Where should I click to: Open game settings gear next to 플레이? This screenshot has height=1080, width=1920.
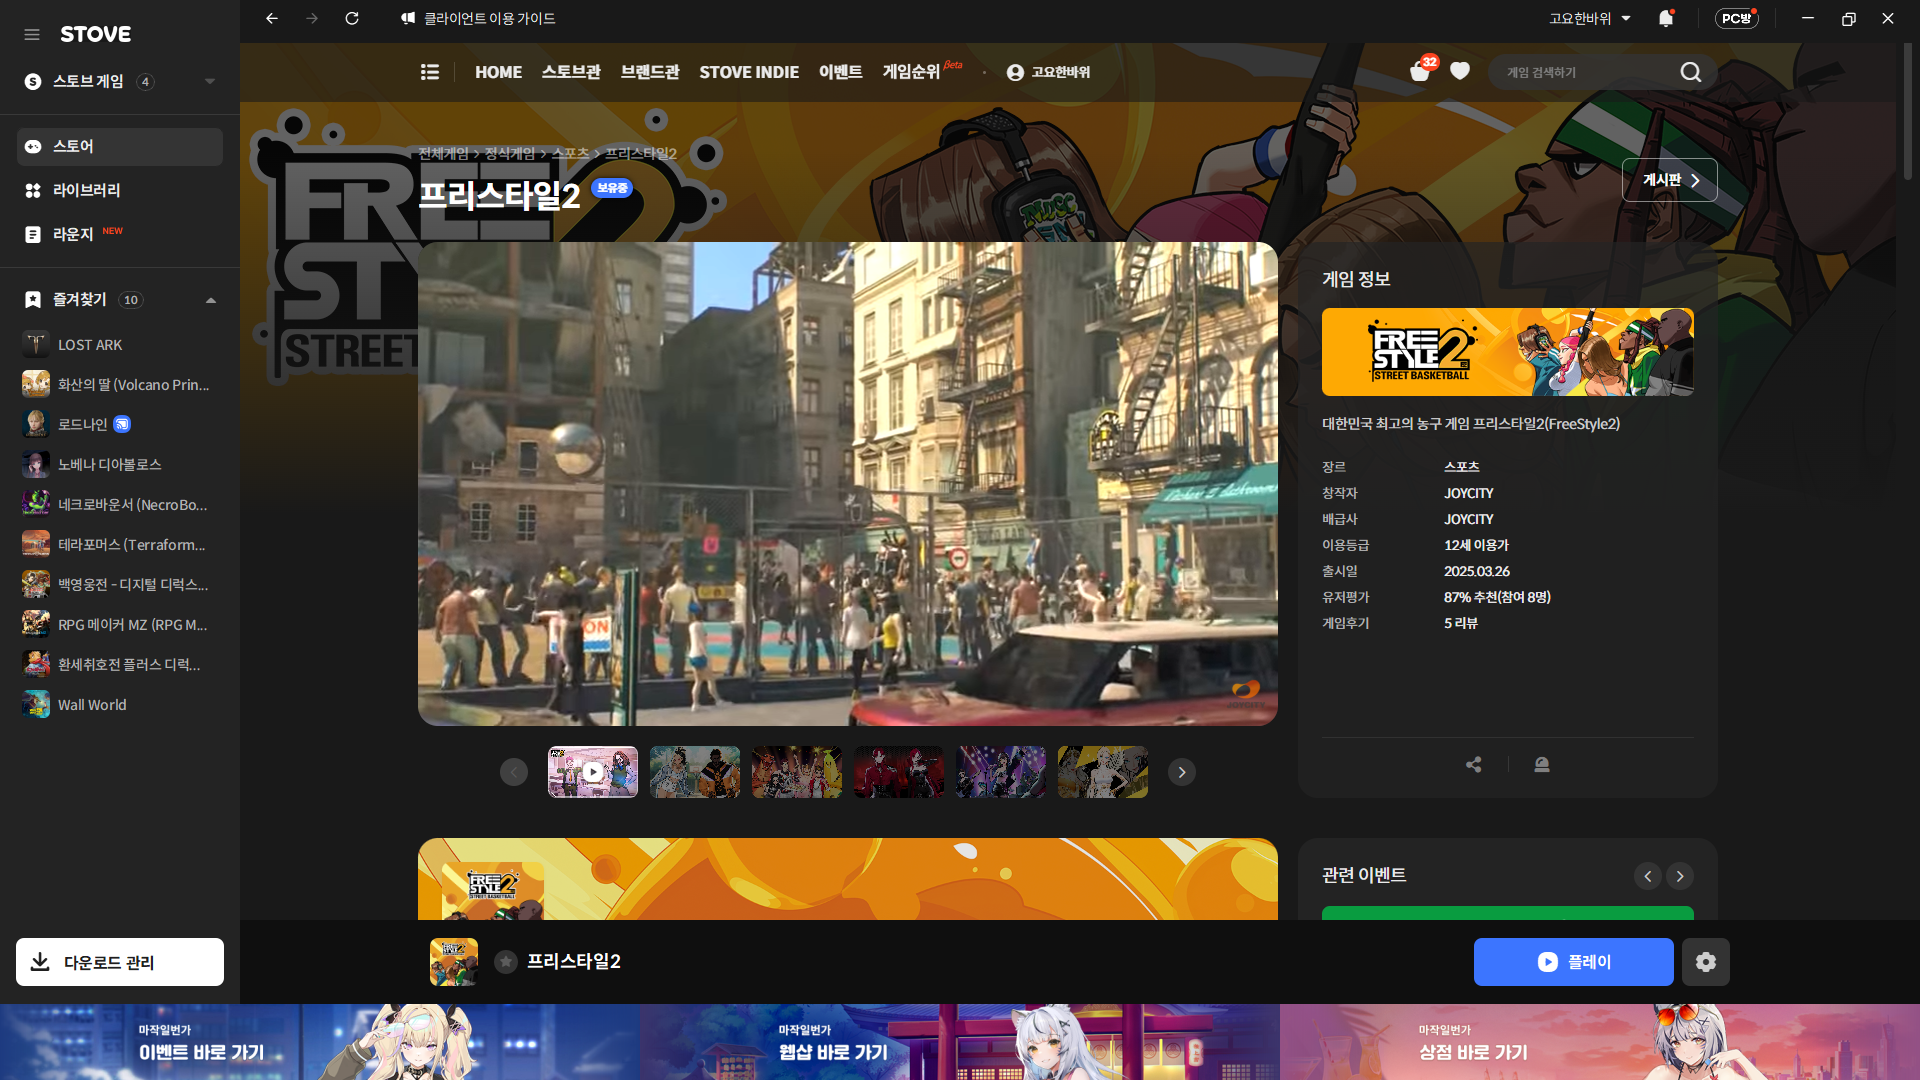click(1706, 962)
